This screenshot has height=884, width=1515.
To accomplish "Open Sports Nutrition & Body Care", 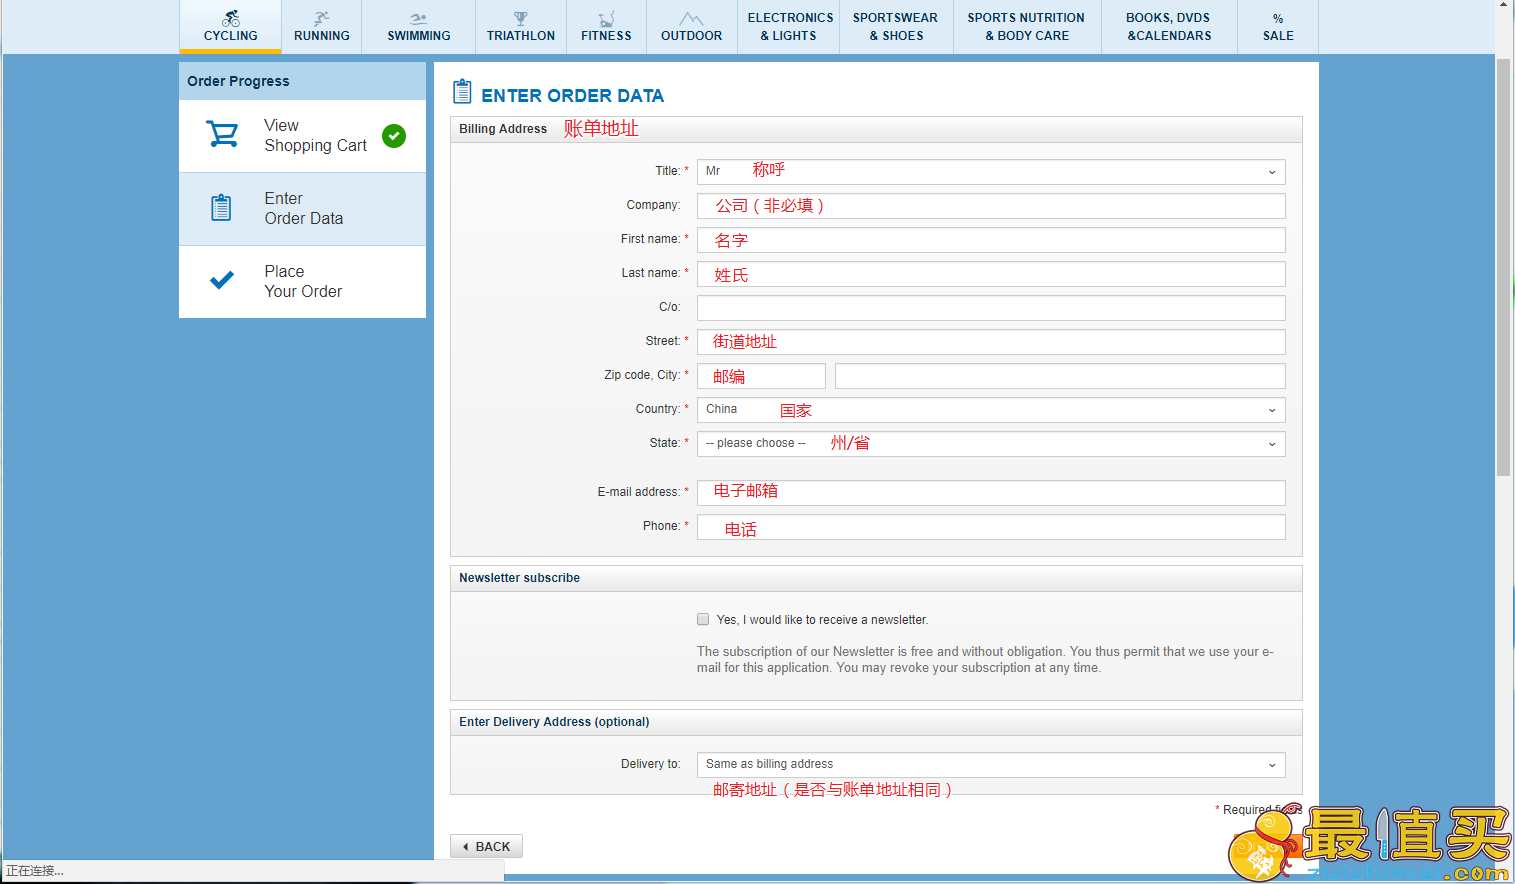I will click(x=1026, y=26).
